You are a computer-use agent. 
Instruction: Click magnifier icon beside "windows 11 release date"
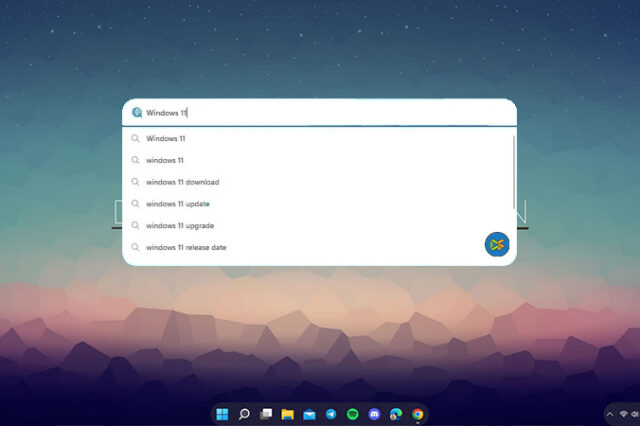pos(135,247)
